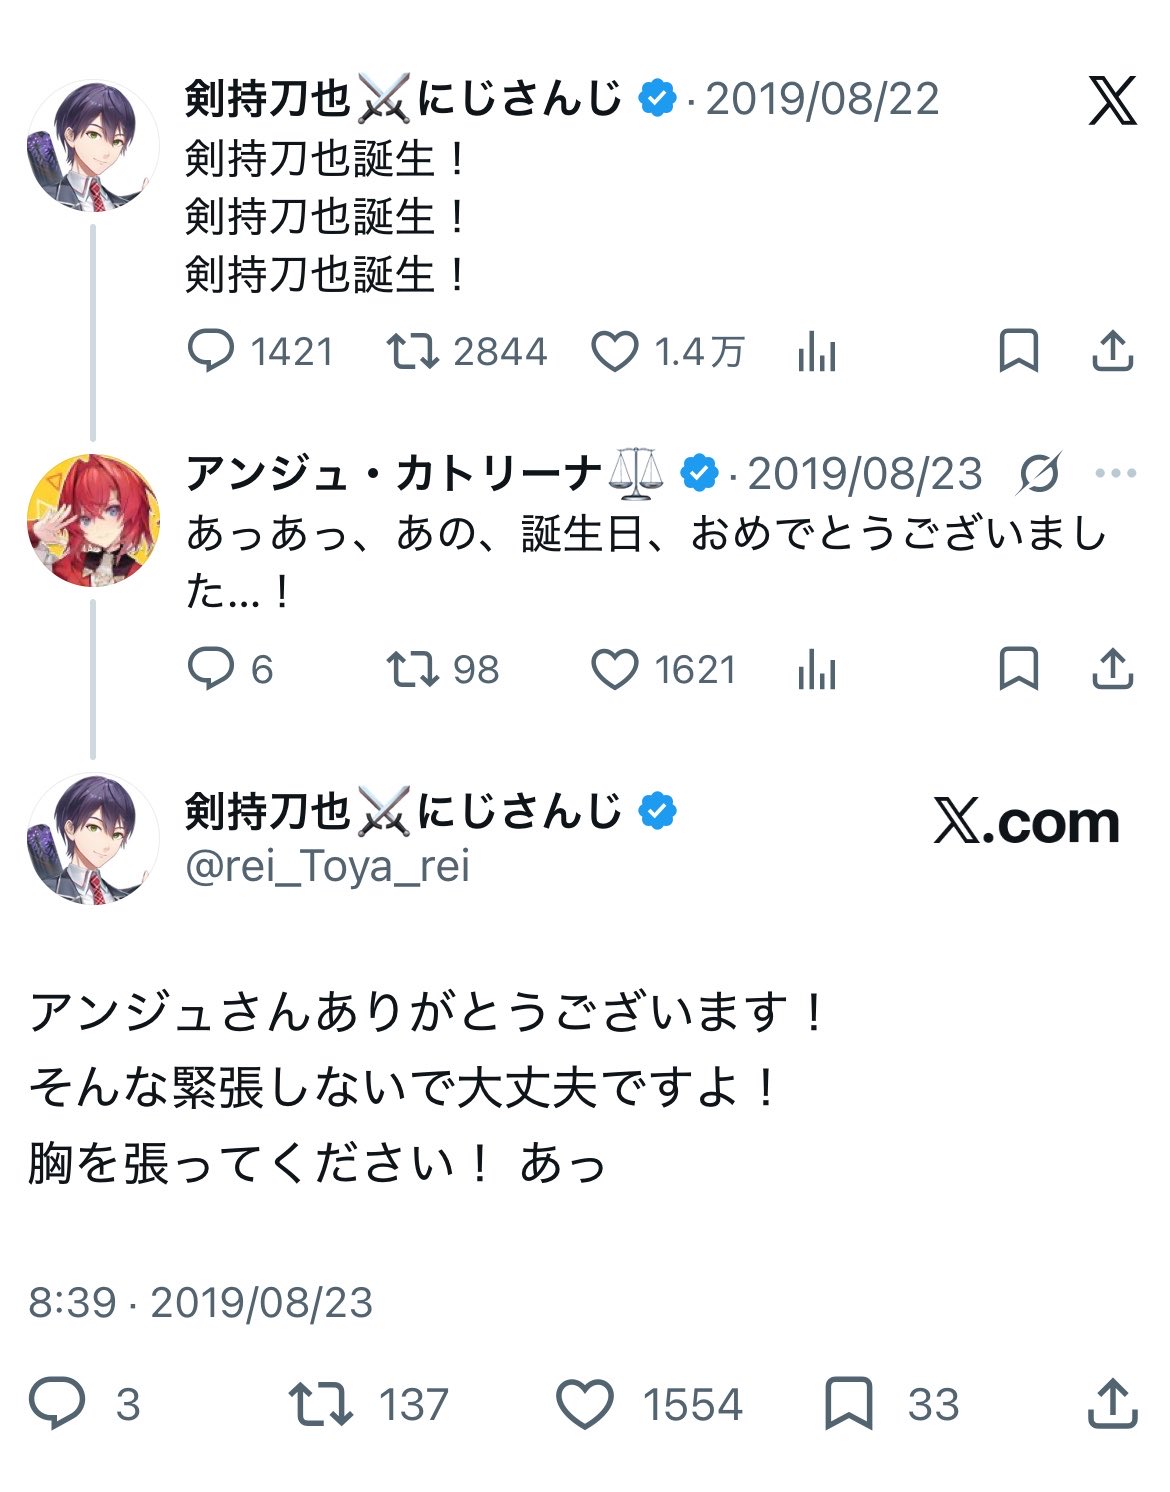
Task: Open @rei_Toya_rei profile handle link
Action: (327, 866)
